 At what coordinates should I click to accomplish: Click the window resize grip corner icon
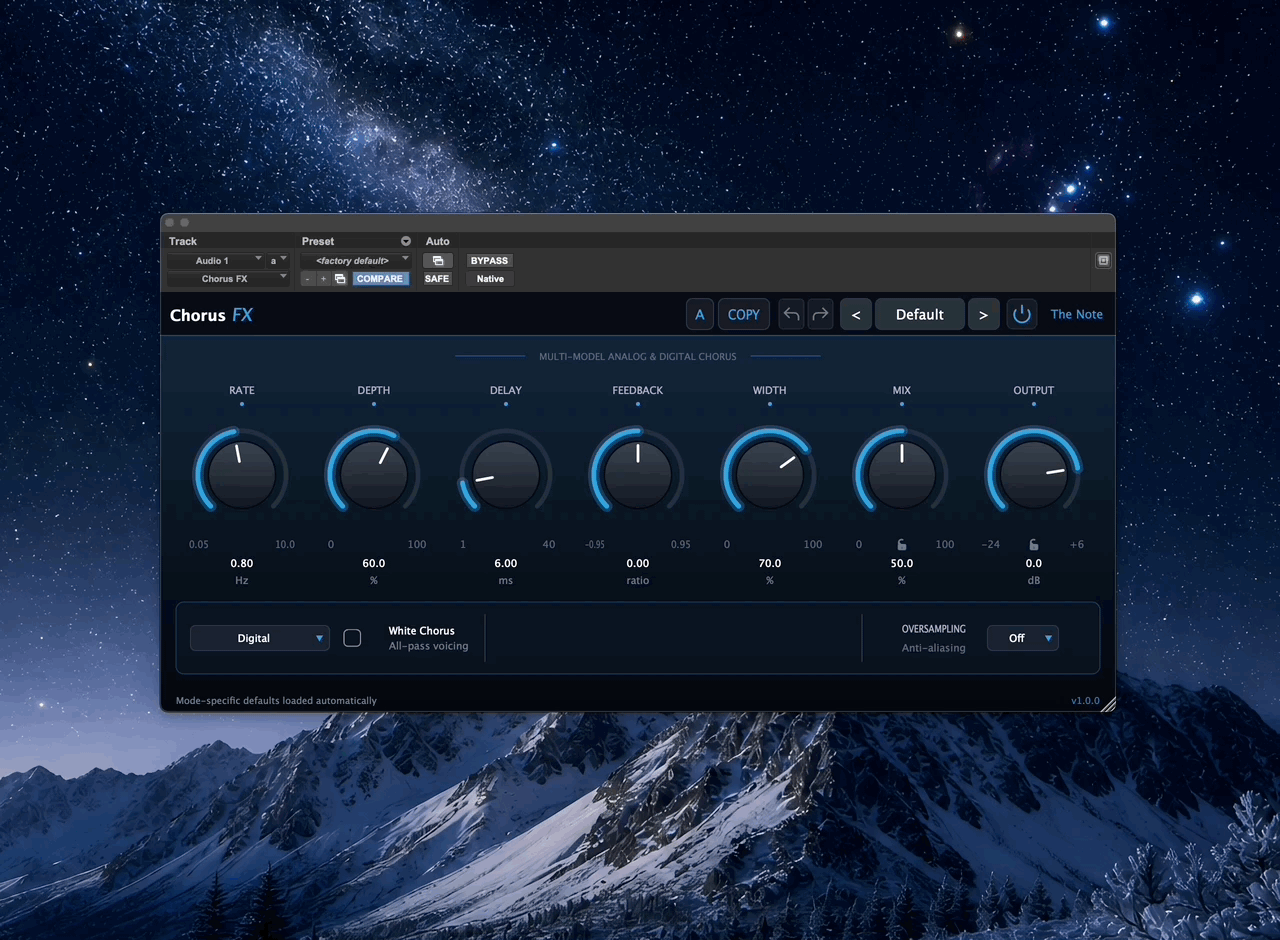pos(1108,704)
